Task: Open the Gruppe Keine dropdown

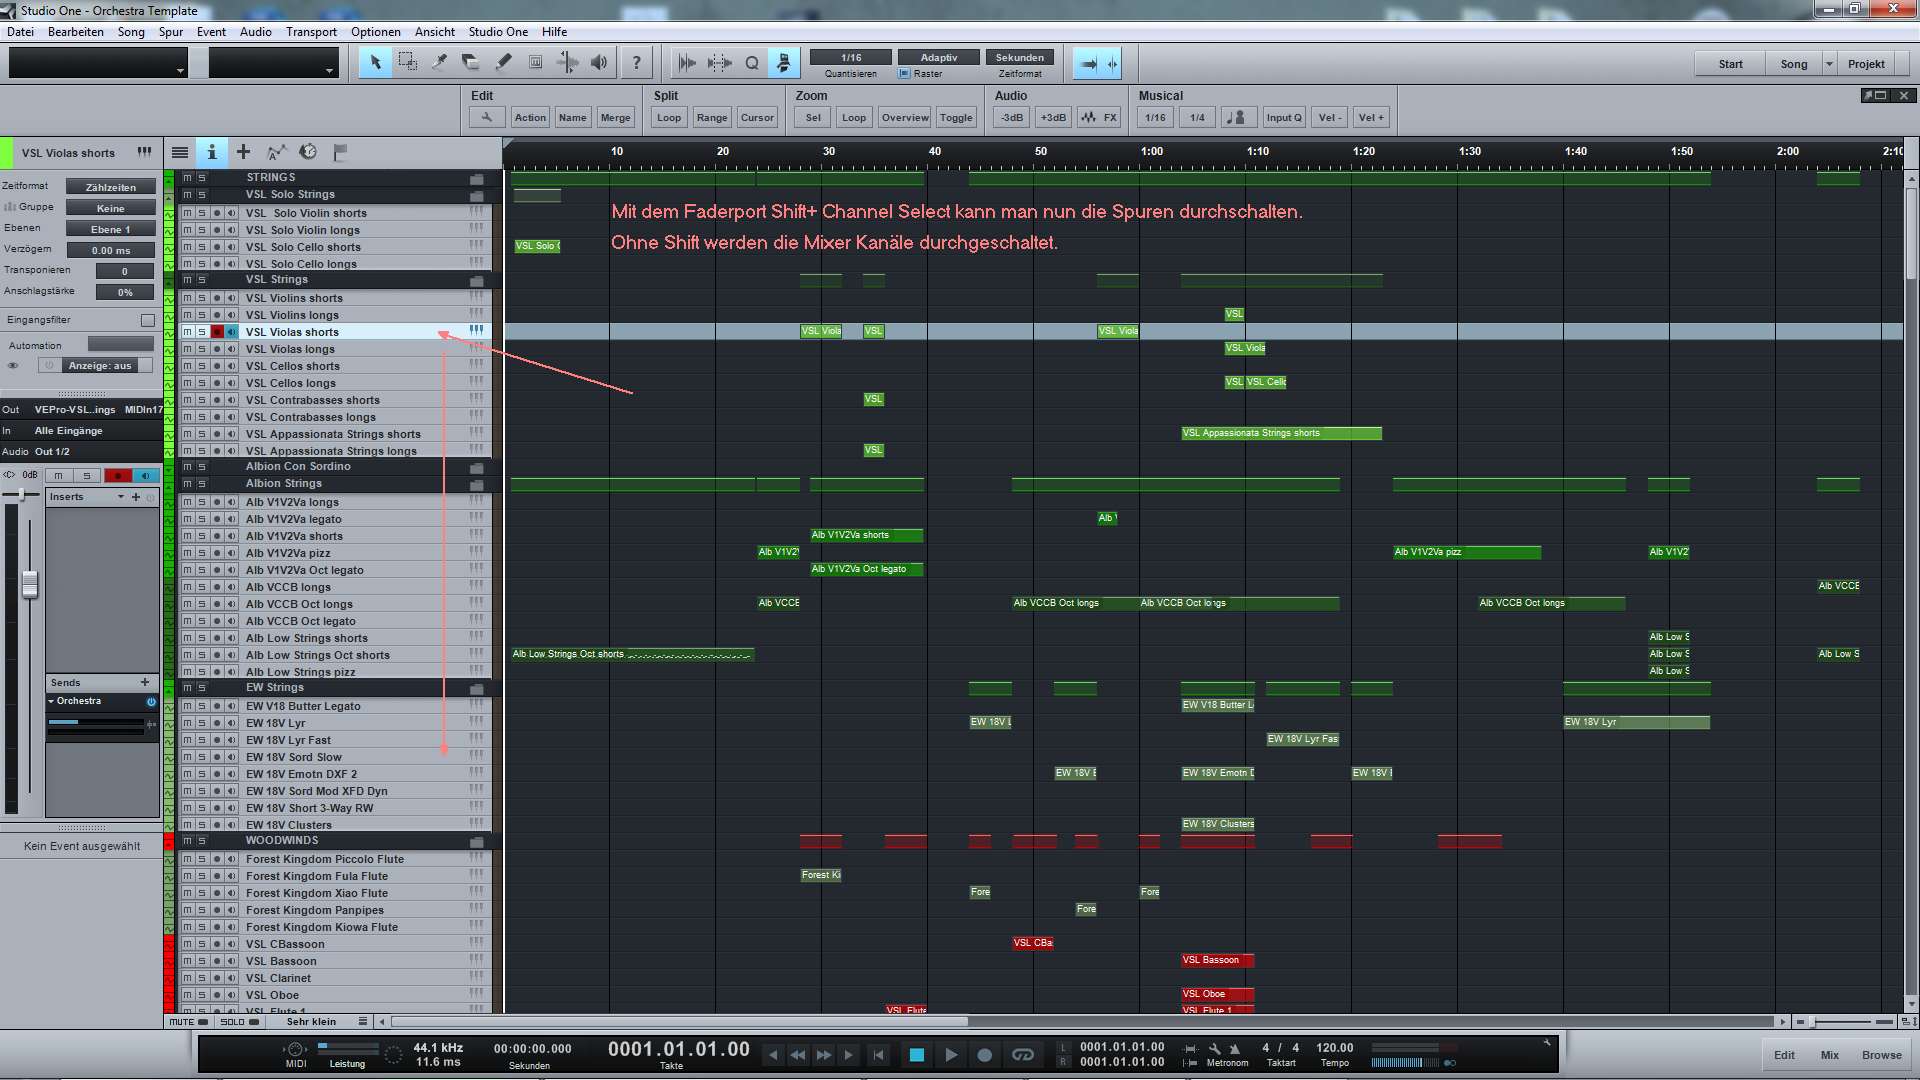Action: click(x=110, y=208)
